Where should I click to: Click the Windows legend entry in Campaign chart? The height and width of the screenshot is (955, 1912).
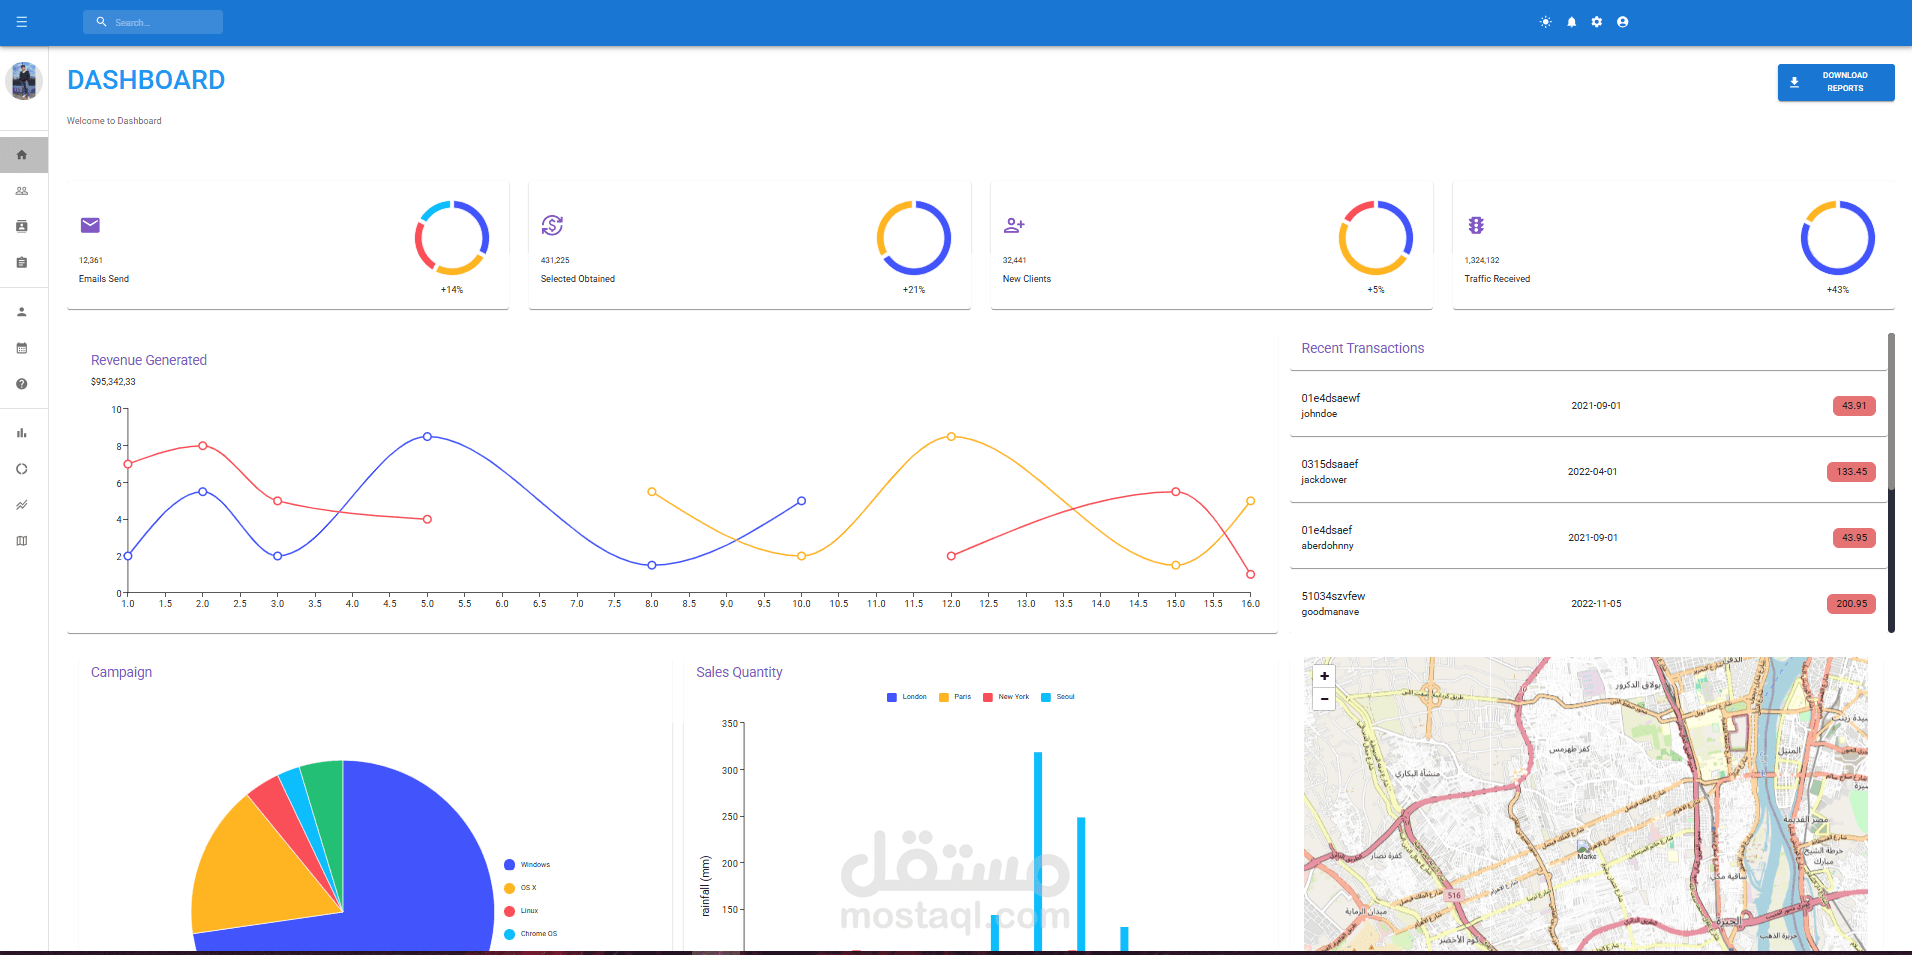[x=527, y=865]
